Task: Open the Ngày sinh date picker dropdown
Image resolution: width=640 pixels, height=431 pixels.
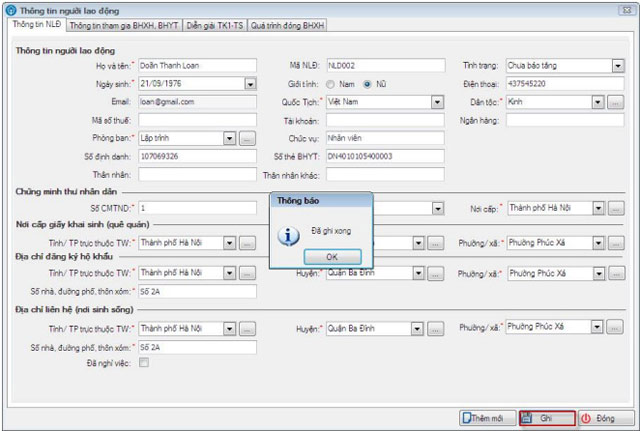Action: click(x=249, y=84)
